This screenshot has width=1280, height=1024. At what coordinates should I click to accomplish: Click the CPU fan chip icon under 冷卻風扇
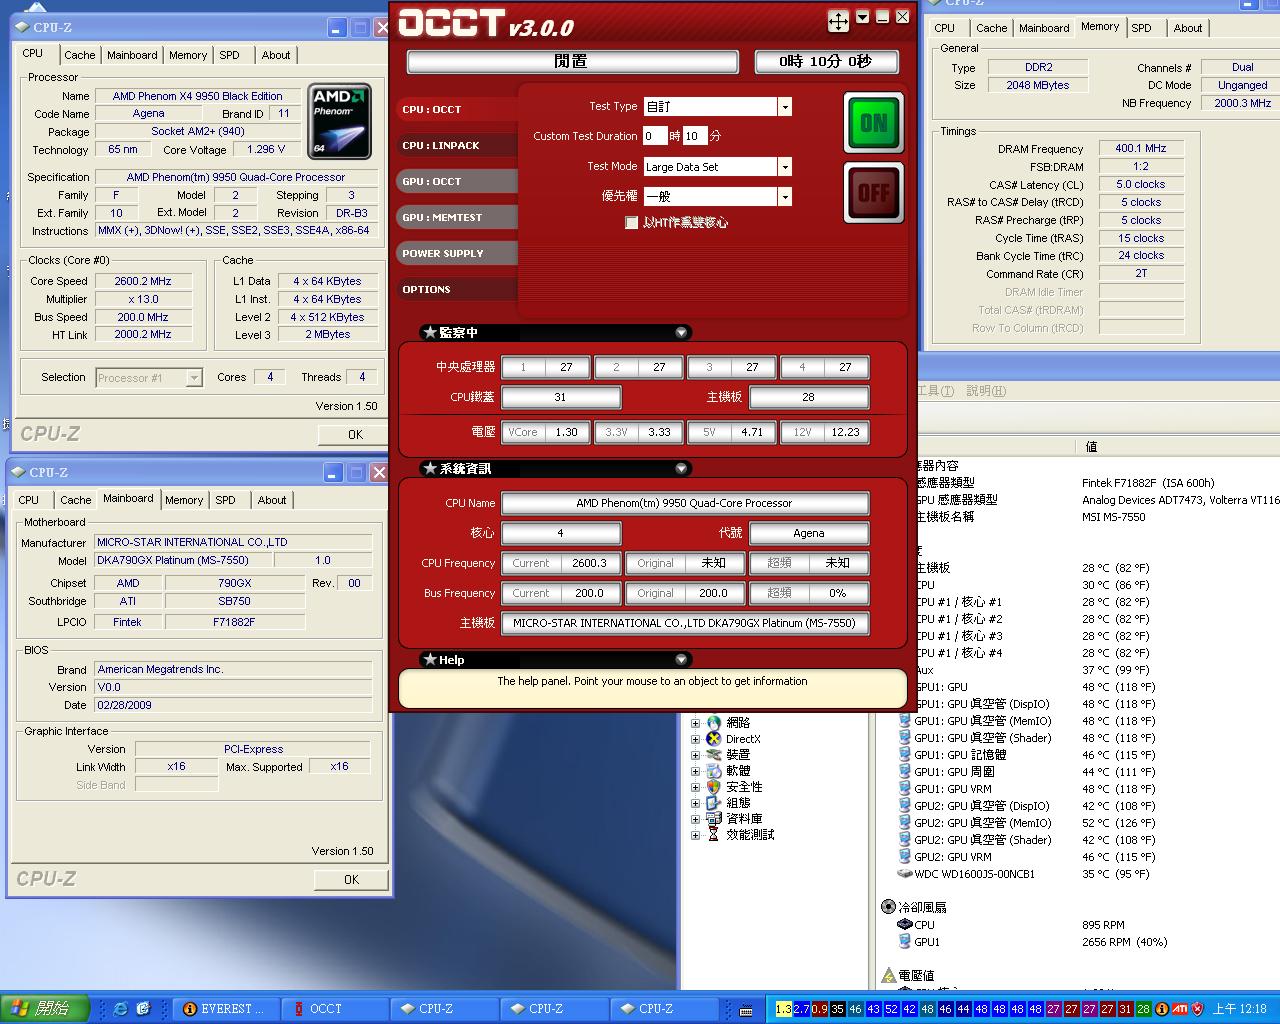tap(905, 925)
